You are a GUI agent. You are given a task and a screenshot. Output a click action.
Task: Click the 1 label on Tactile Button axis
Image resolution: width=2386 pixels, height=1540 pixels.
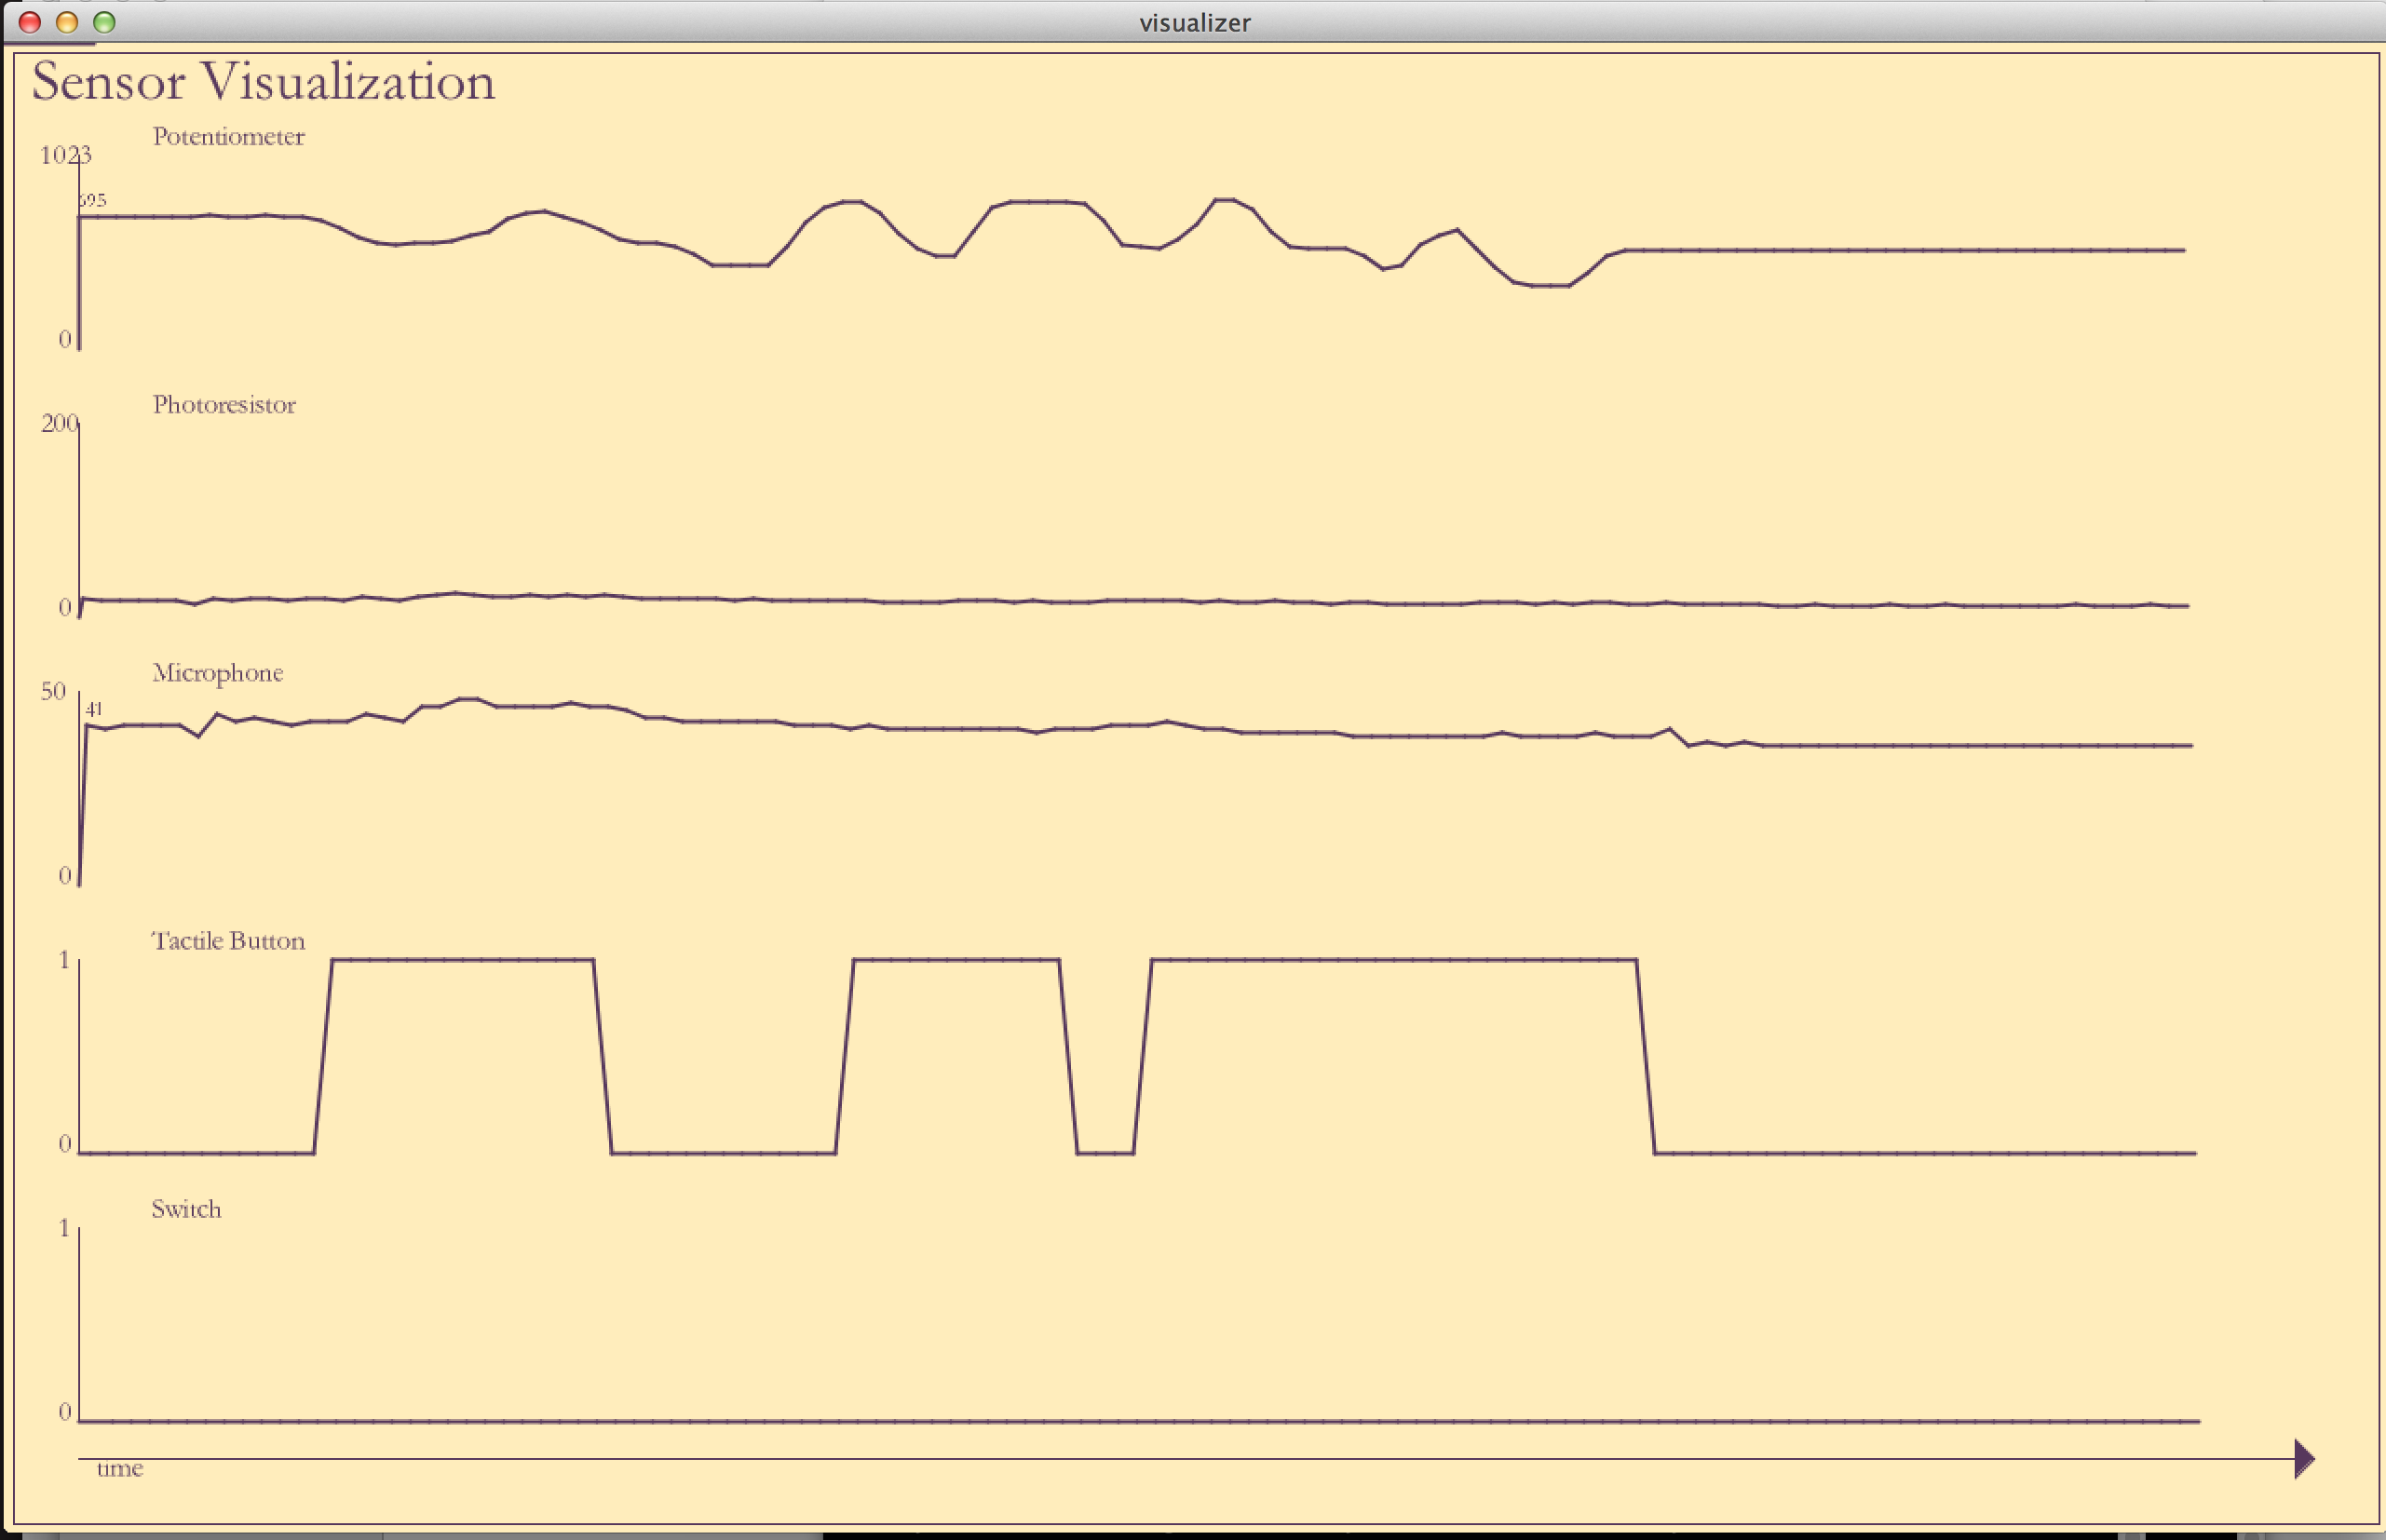coord(65,960)
